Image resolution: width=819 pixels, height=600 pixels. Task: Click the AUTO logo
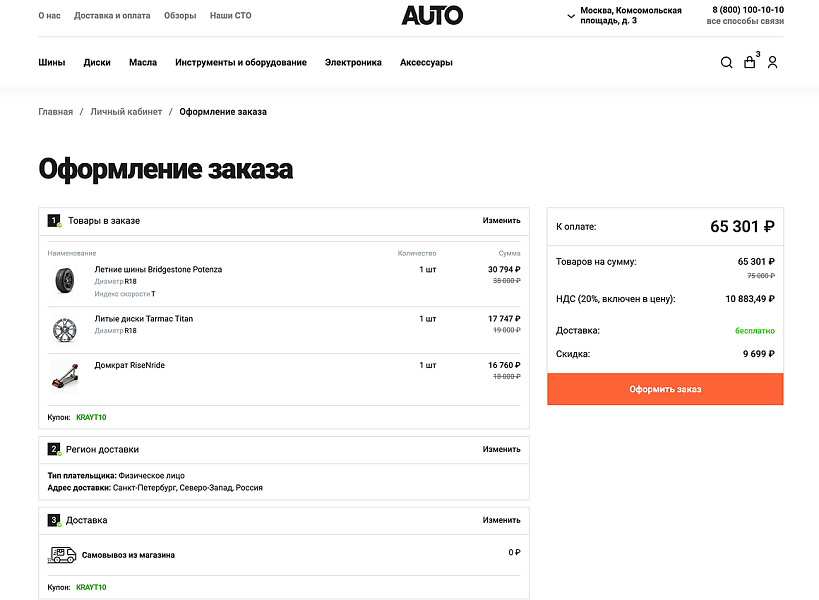[432, 16]
